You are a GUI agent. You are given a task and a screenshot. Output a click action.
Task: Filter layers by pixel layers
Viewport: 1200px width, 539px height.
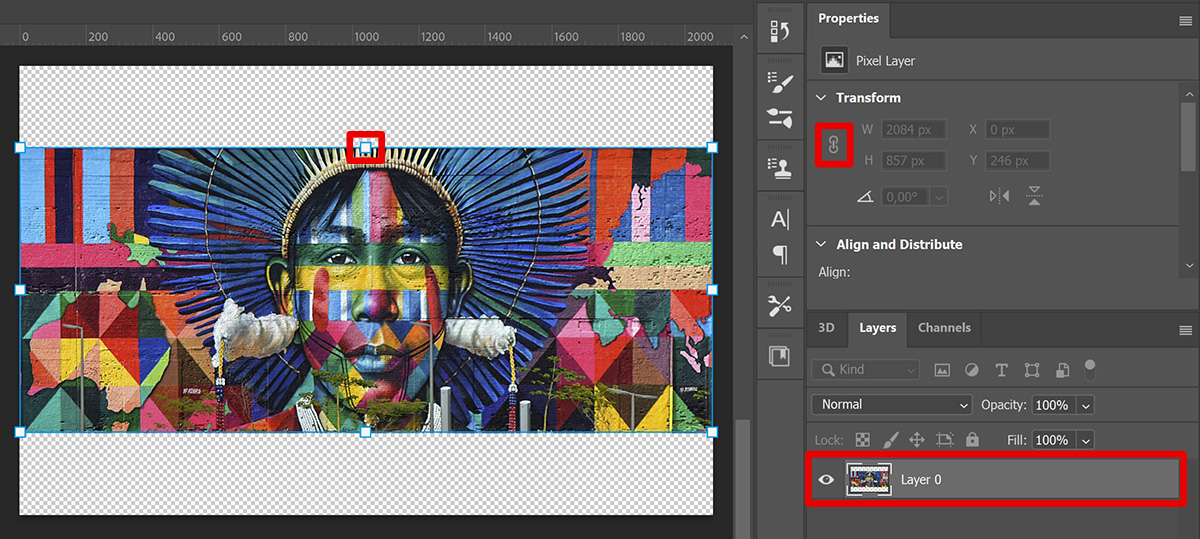941,369
